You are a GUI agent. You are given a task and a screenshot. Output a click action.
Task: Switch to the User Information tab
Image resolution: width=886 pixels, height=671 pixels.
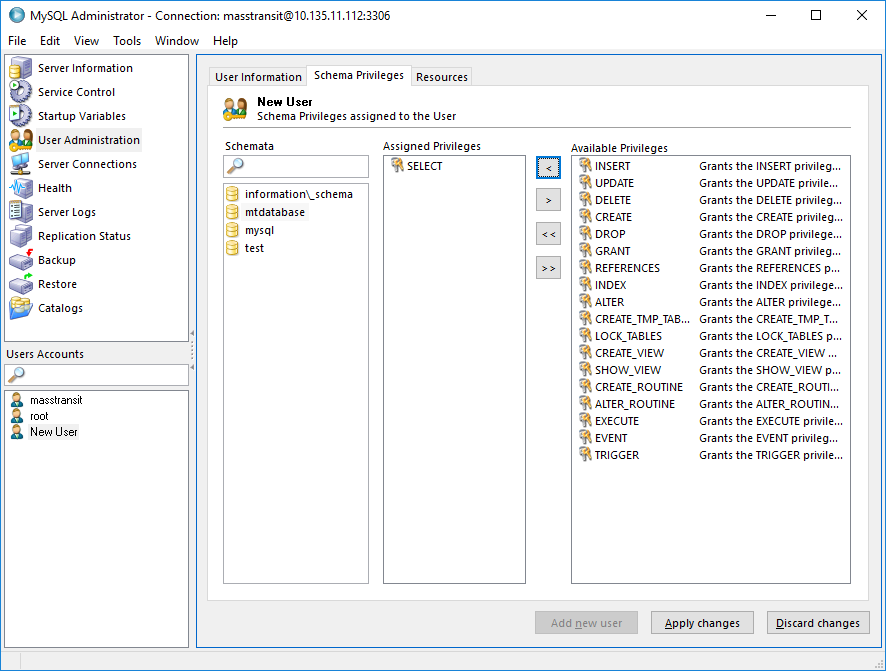257,76
